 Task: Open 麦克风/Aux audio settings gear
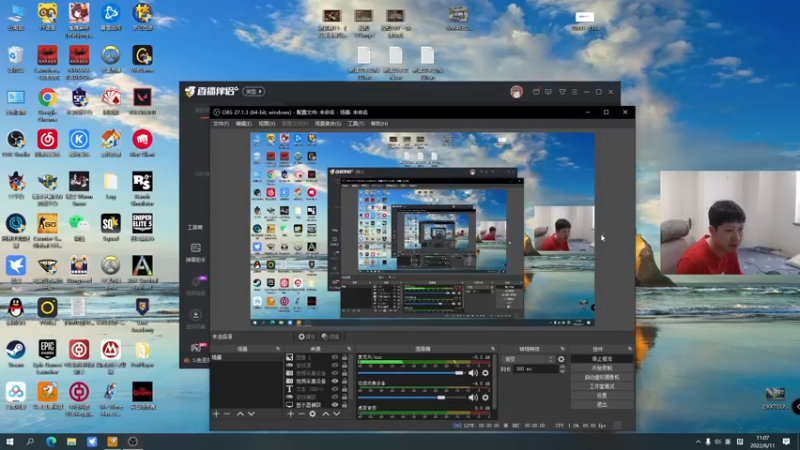coord(485,373)
